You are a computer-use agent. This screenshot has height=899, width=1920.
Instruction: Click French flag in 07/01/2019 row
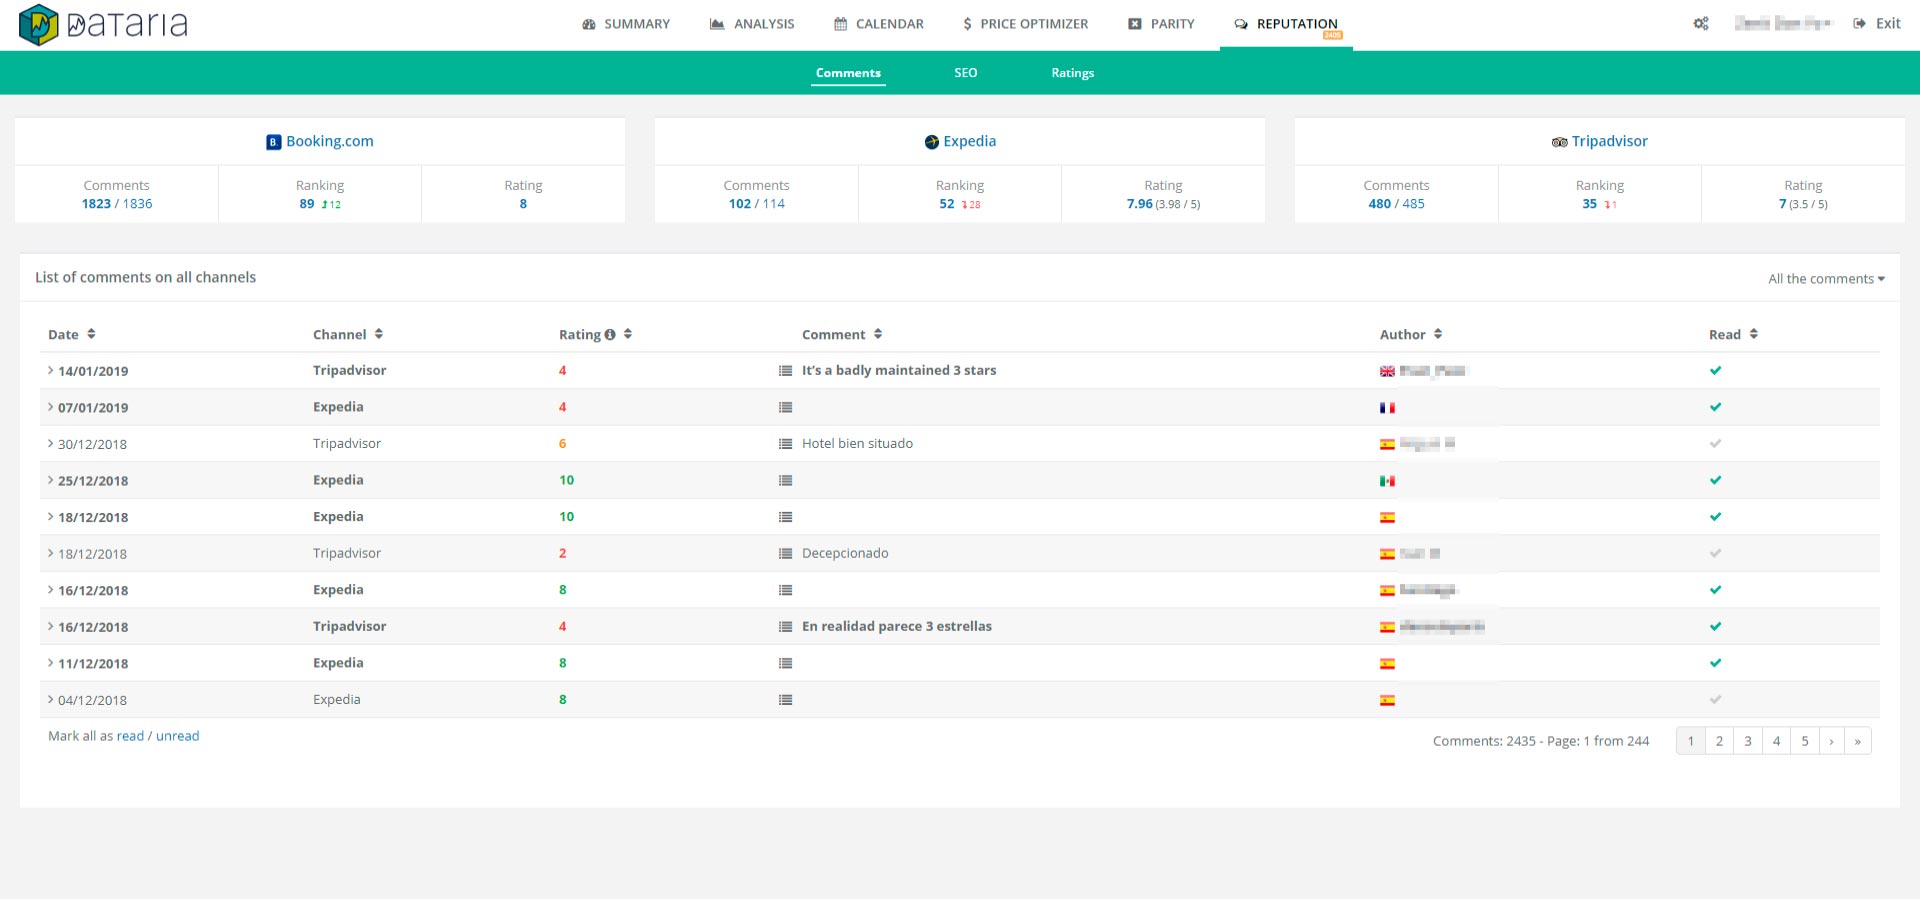pyautogui.click(x=1387, y=408)
